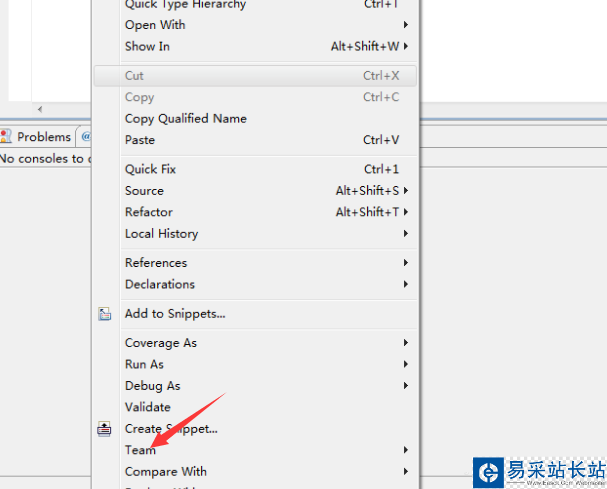Open the Coverage As submenu
Image resolution: width=607 pixels, height=489 pixels.
point(160,343)
